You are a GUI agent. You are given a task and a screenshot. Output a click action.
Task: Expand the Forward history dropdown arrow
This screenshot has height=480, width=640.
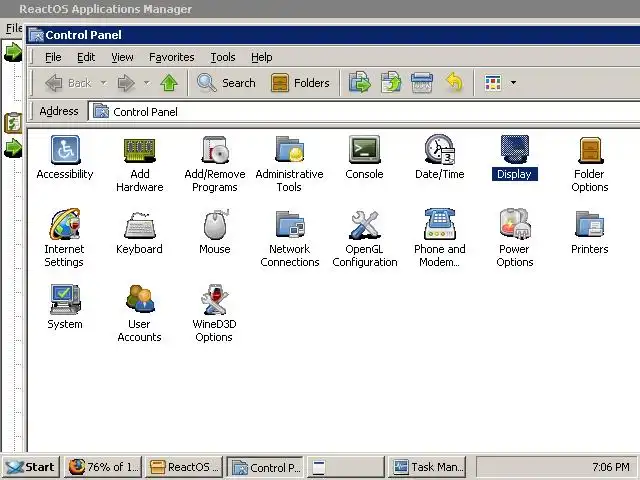click(x=147, y=83)
